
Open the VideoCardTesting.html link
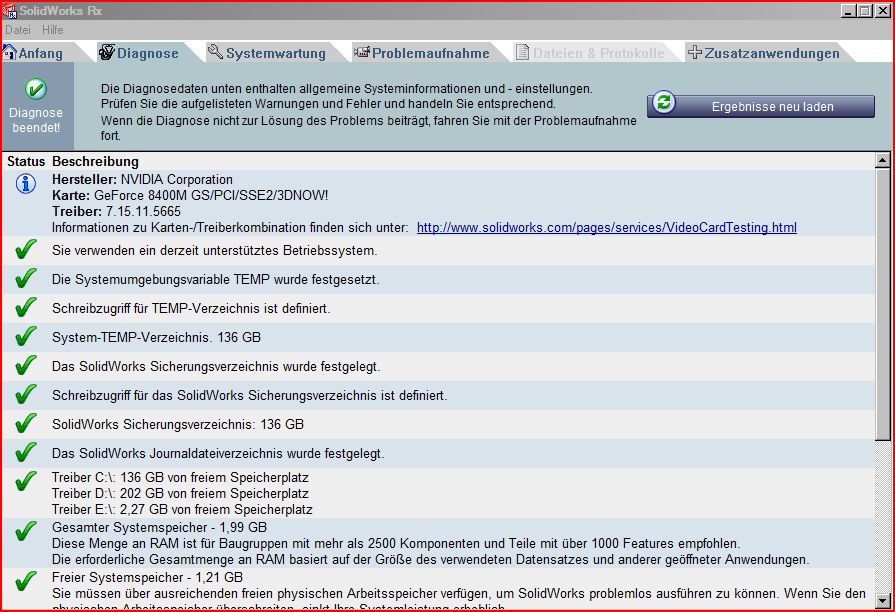pos(607,227)
